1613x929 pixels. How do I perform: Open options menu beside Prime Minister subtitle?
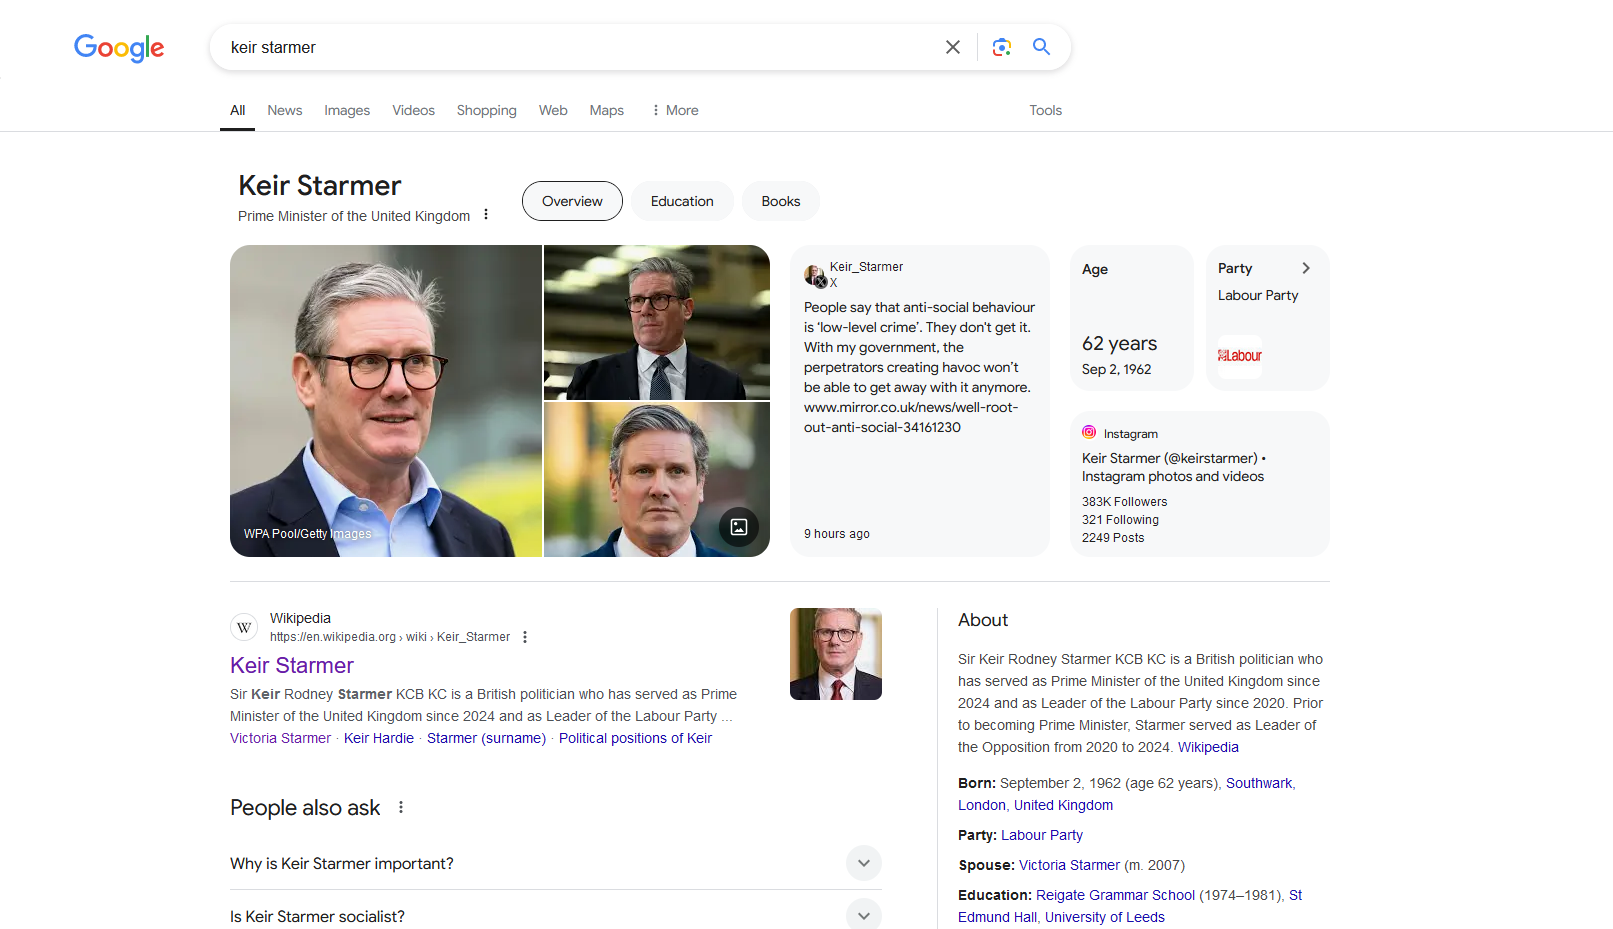coord(486,215)
